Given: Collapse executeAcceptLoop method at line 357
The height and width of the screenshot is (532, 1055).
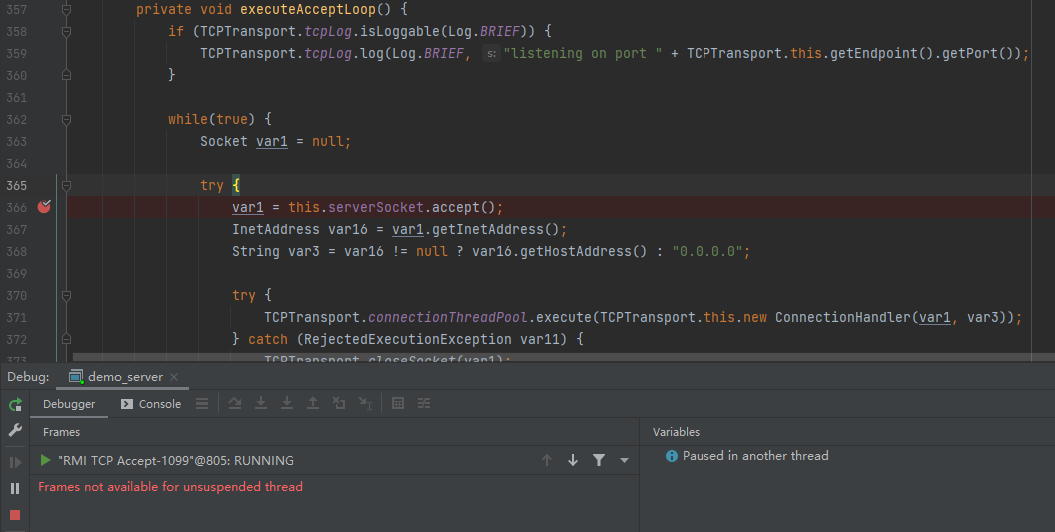Looking at the screenshot, I should (67, 9).
